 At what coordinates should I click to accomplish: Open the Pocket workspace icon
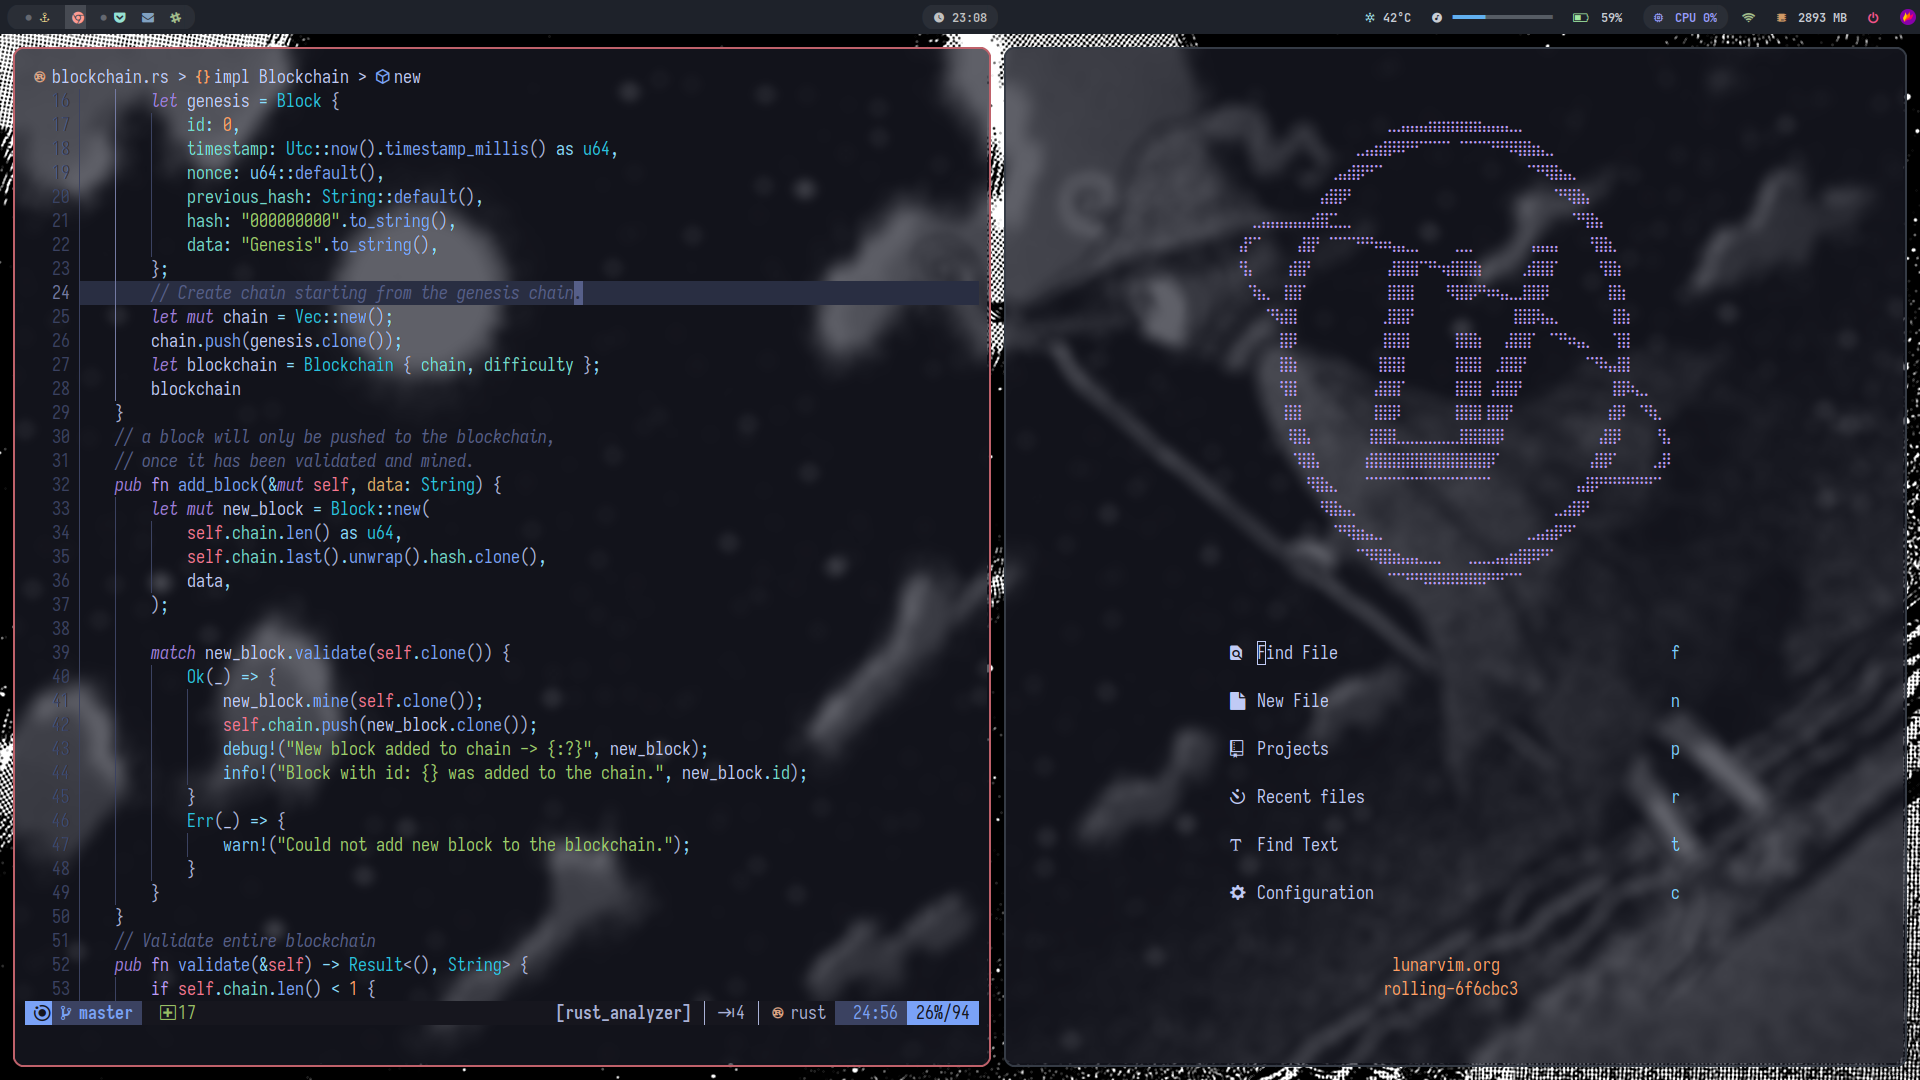[120, 17]
